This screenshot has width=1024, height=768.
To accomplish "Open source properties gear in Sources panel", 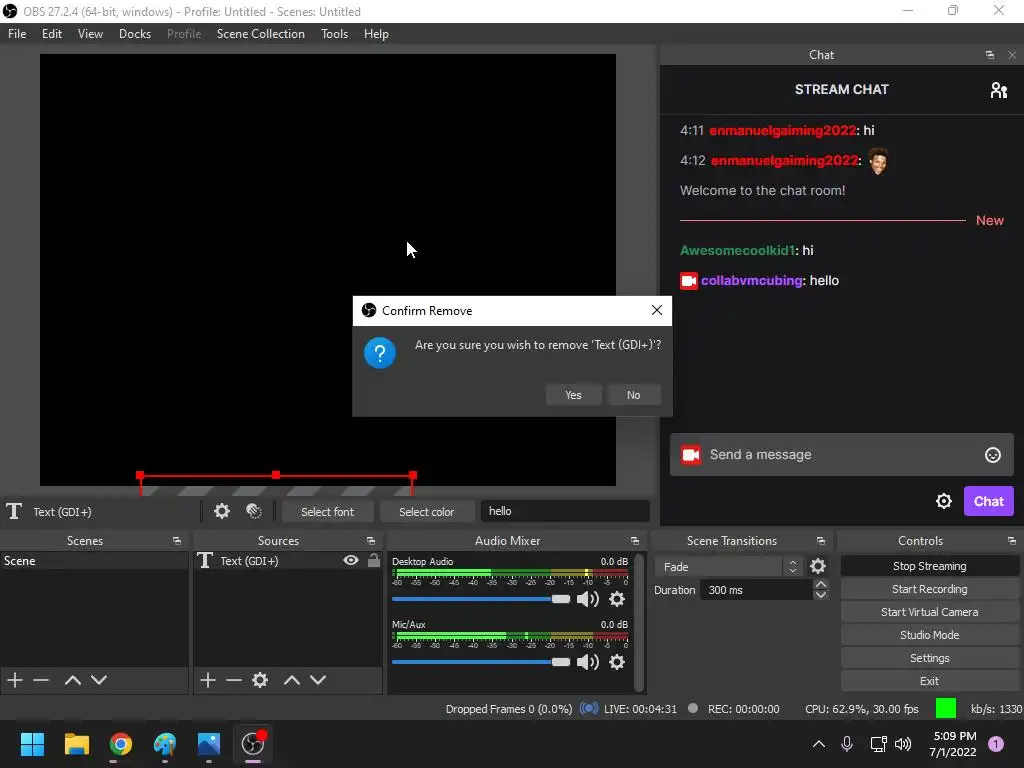I will (260, 680).
